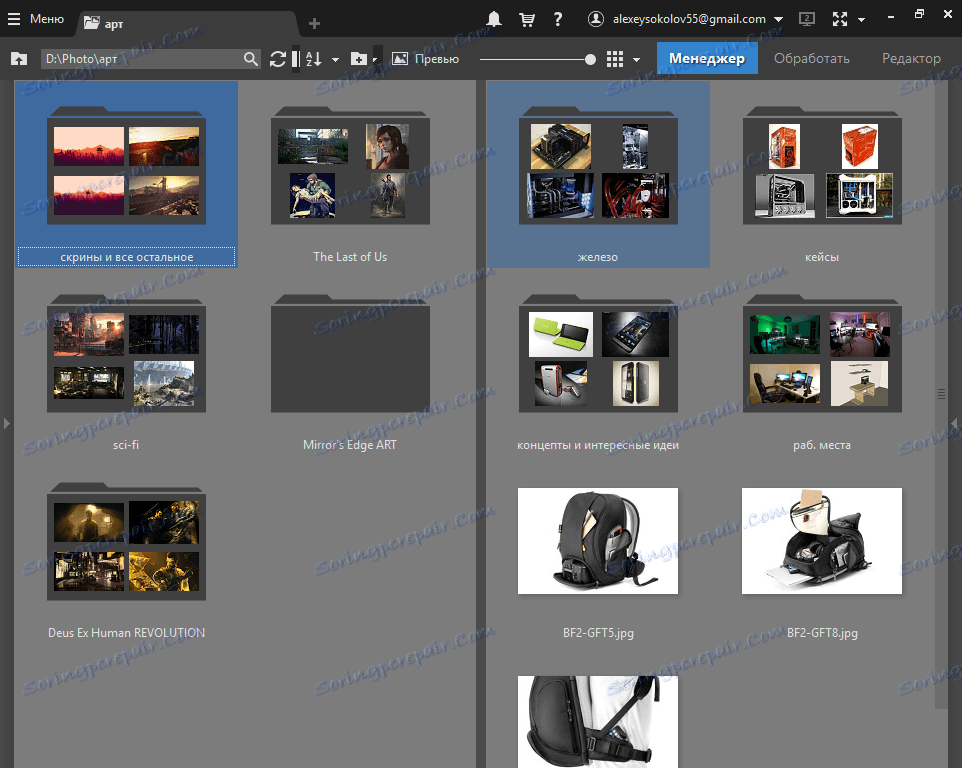Click the кейсы folder name label
The image size is (962, 768).
tap(822, 257)
